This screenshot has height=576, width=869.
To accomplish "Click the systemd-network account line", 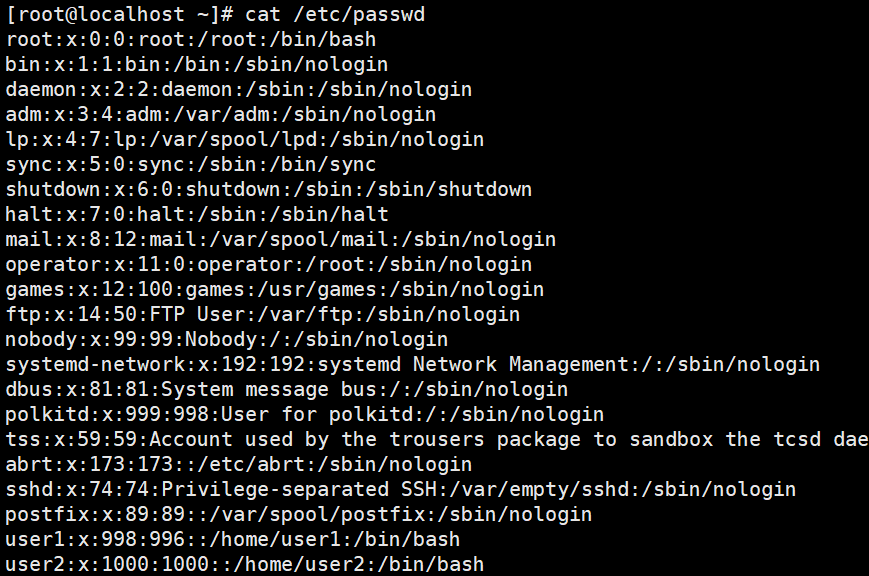I will coord(412,364).
